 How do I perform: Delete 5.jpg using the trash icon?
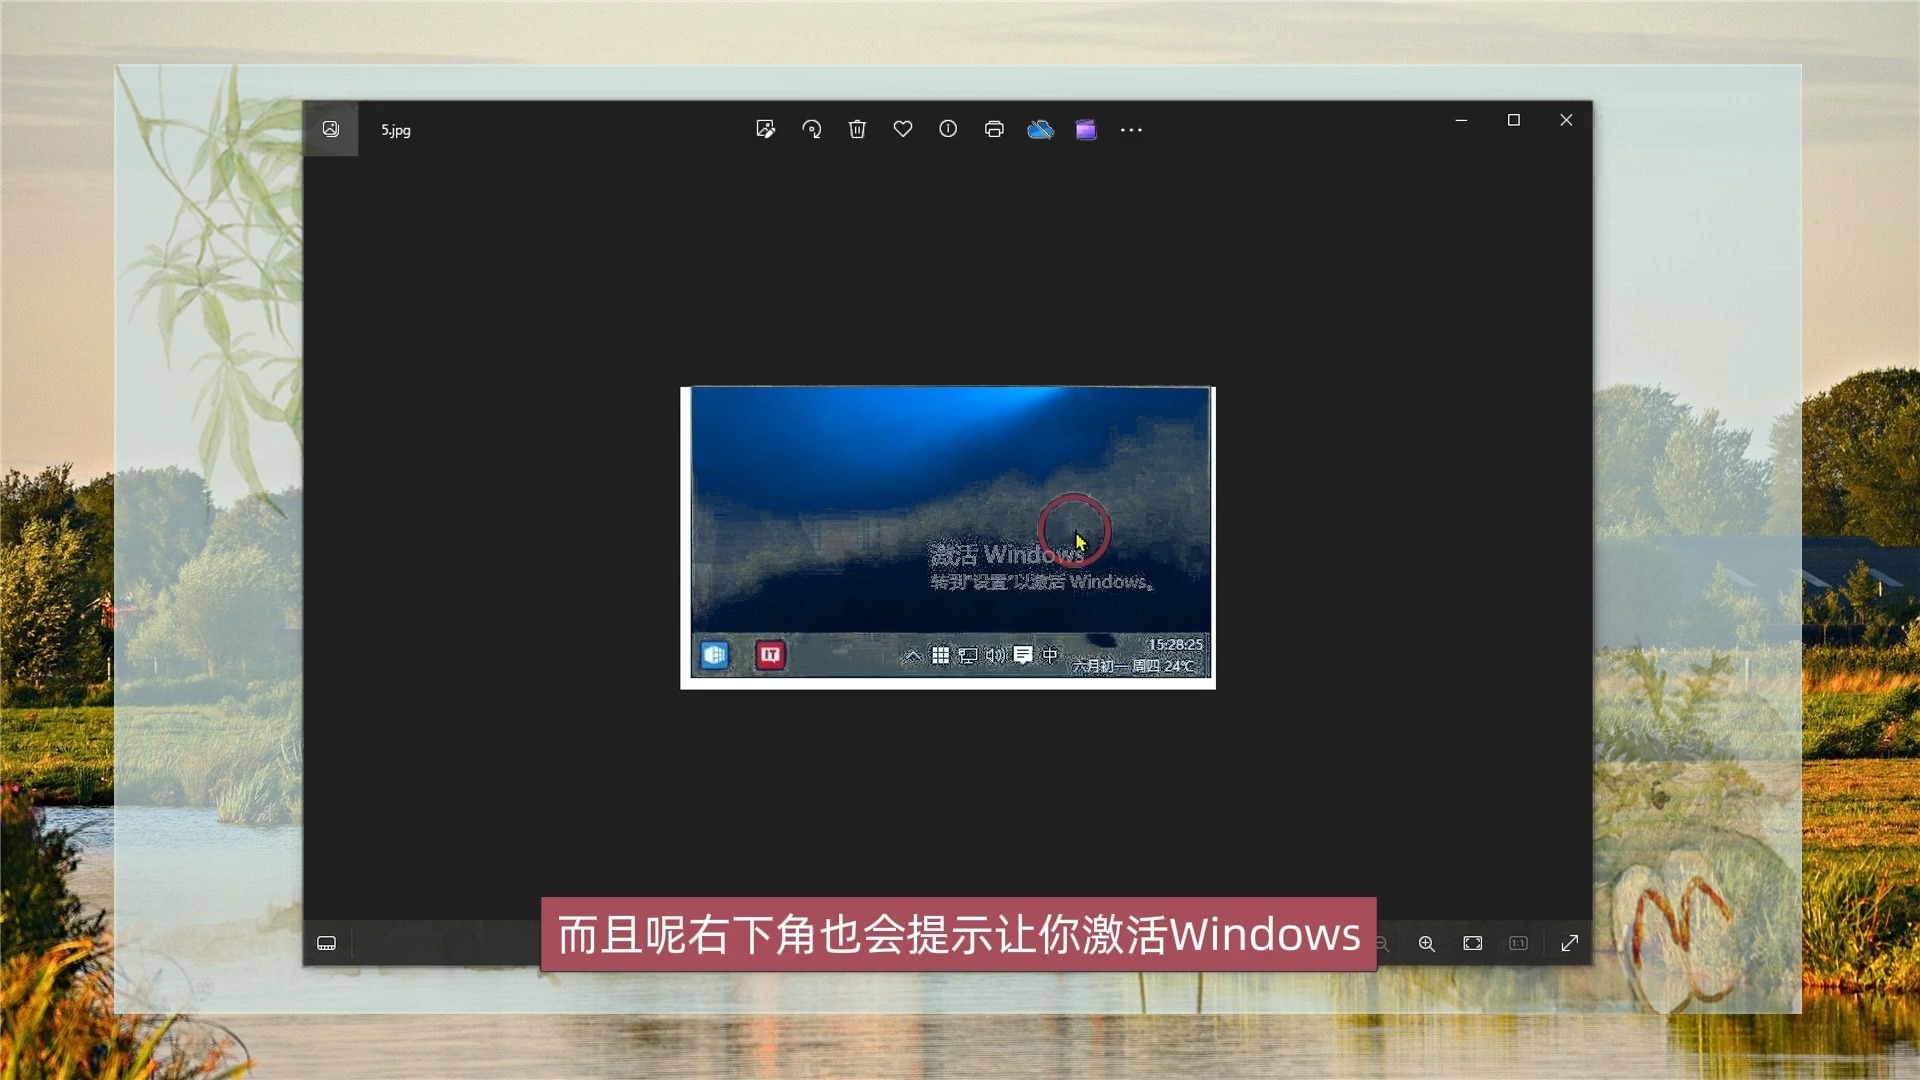pos(857,129)
